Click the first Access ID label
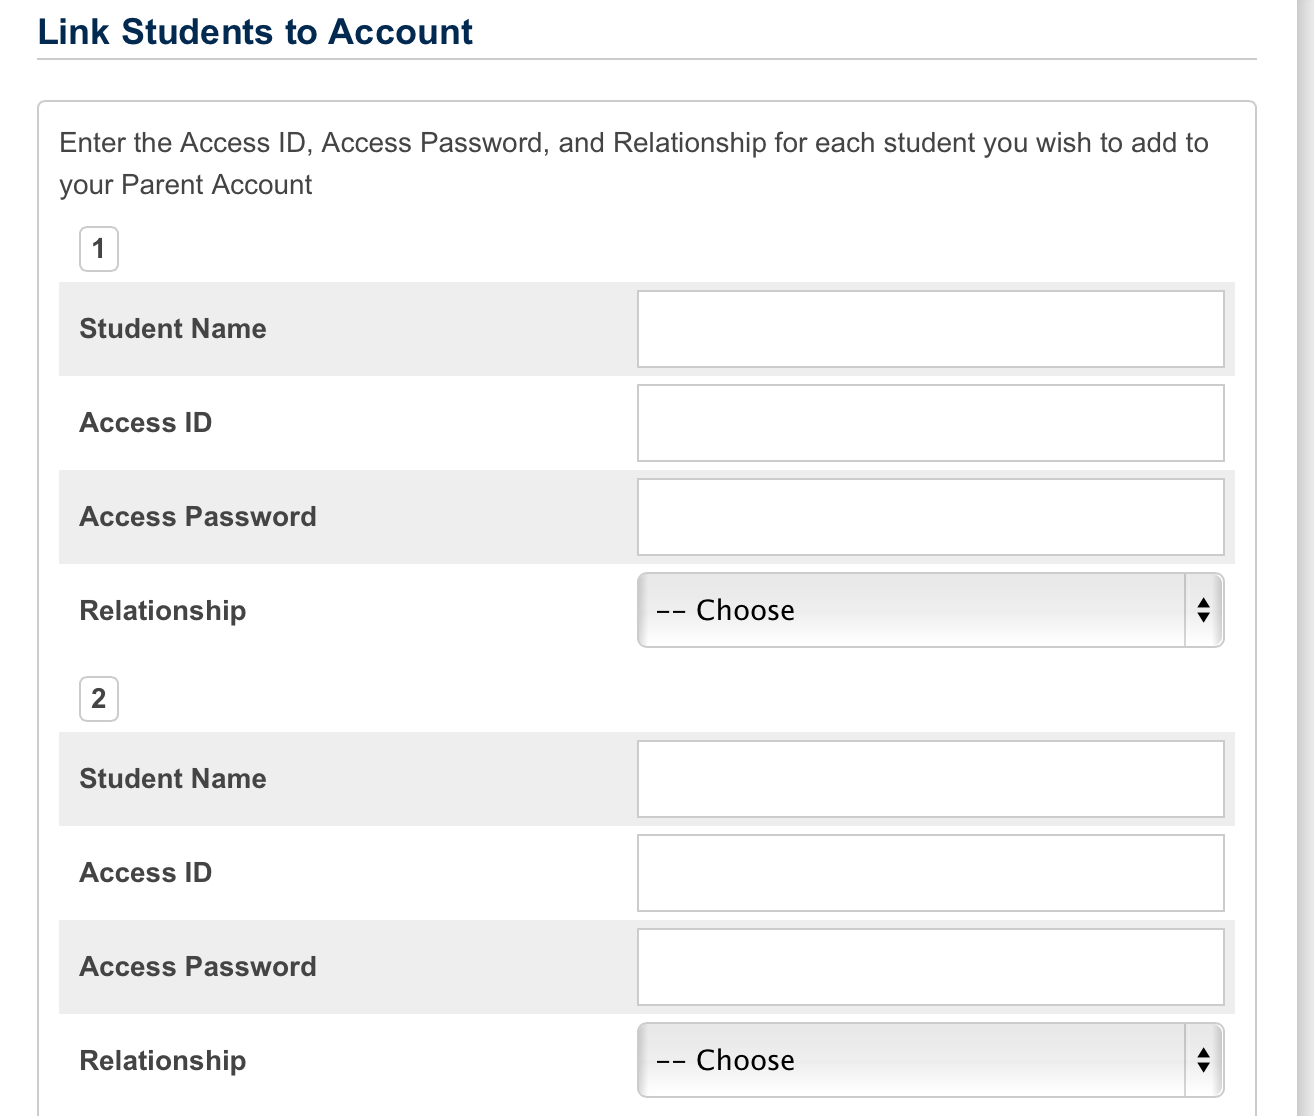Viewport: 1314px width, 1116px height. click(146, 423)
